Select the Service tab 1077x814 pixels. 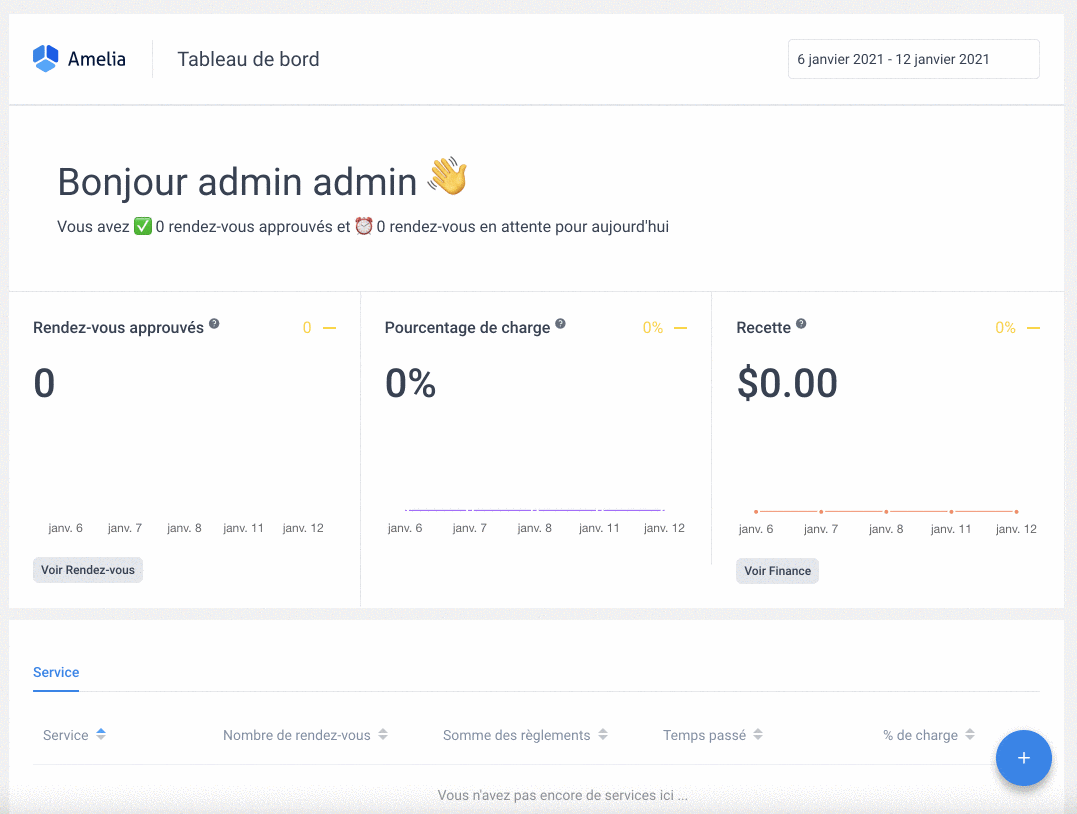56,672
